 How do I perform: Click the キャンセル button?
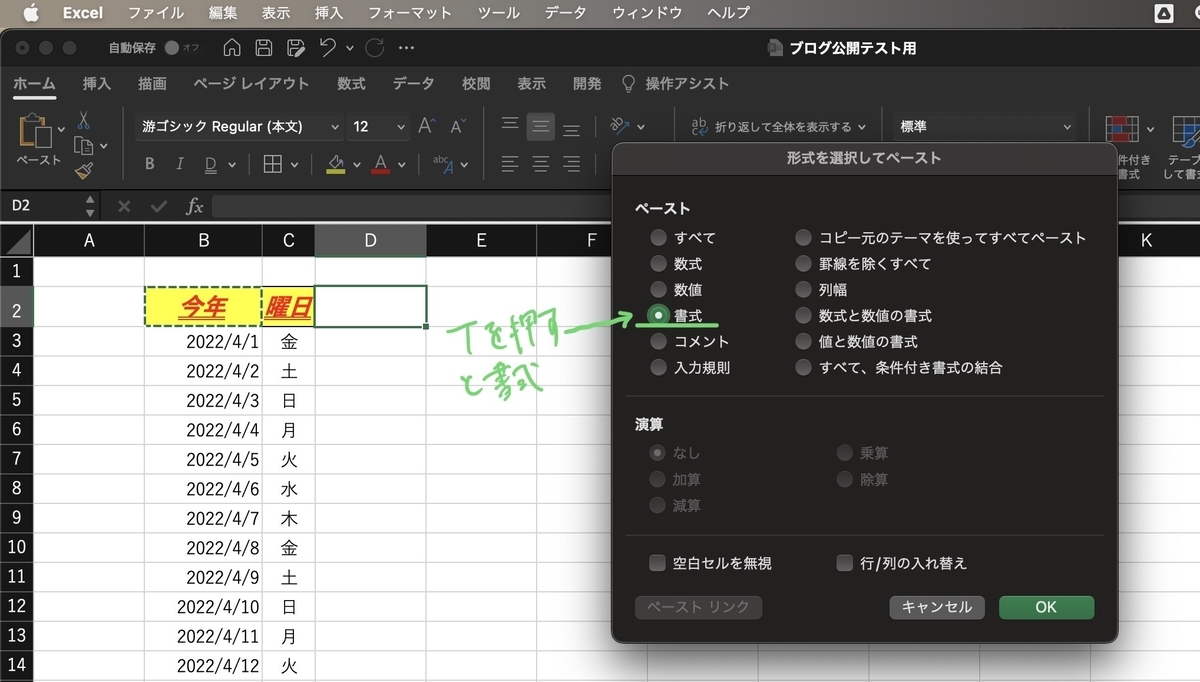point(937,607)
